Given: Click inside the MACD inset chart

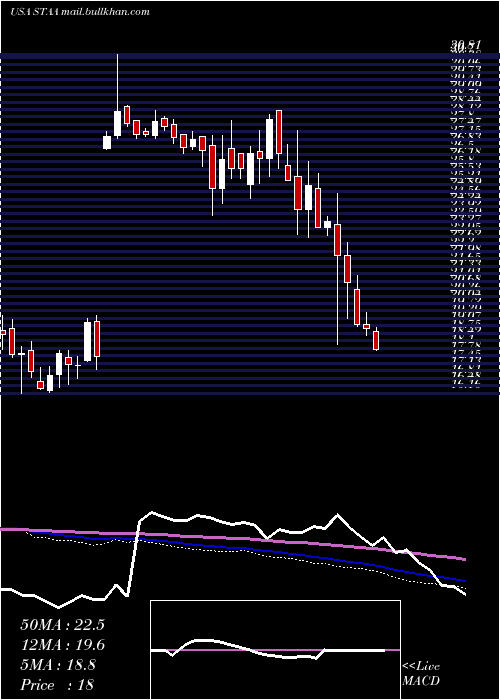Looking at the screenshot, I should 275,650.
